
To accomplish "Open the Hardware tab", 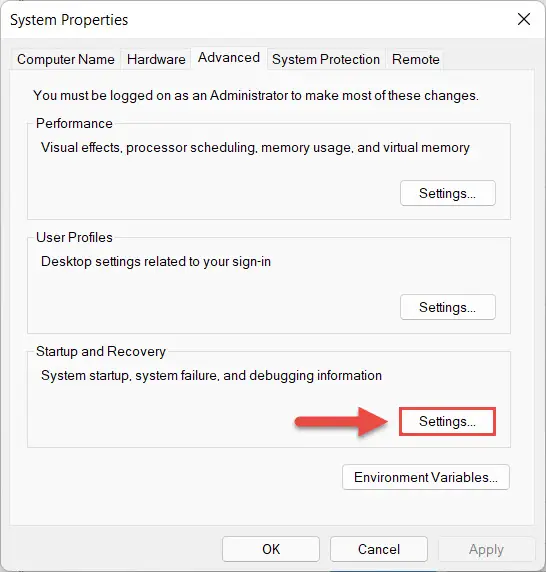I will coord(156,59).
